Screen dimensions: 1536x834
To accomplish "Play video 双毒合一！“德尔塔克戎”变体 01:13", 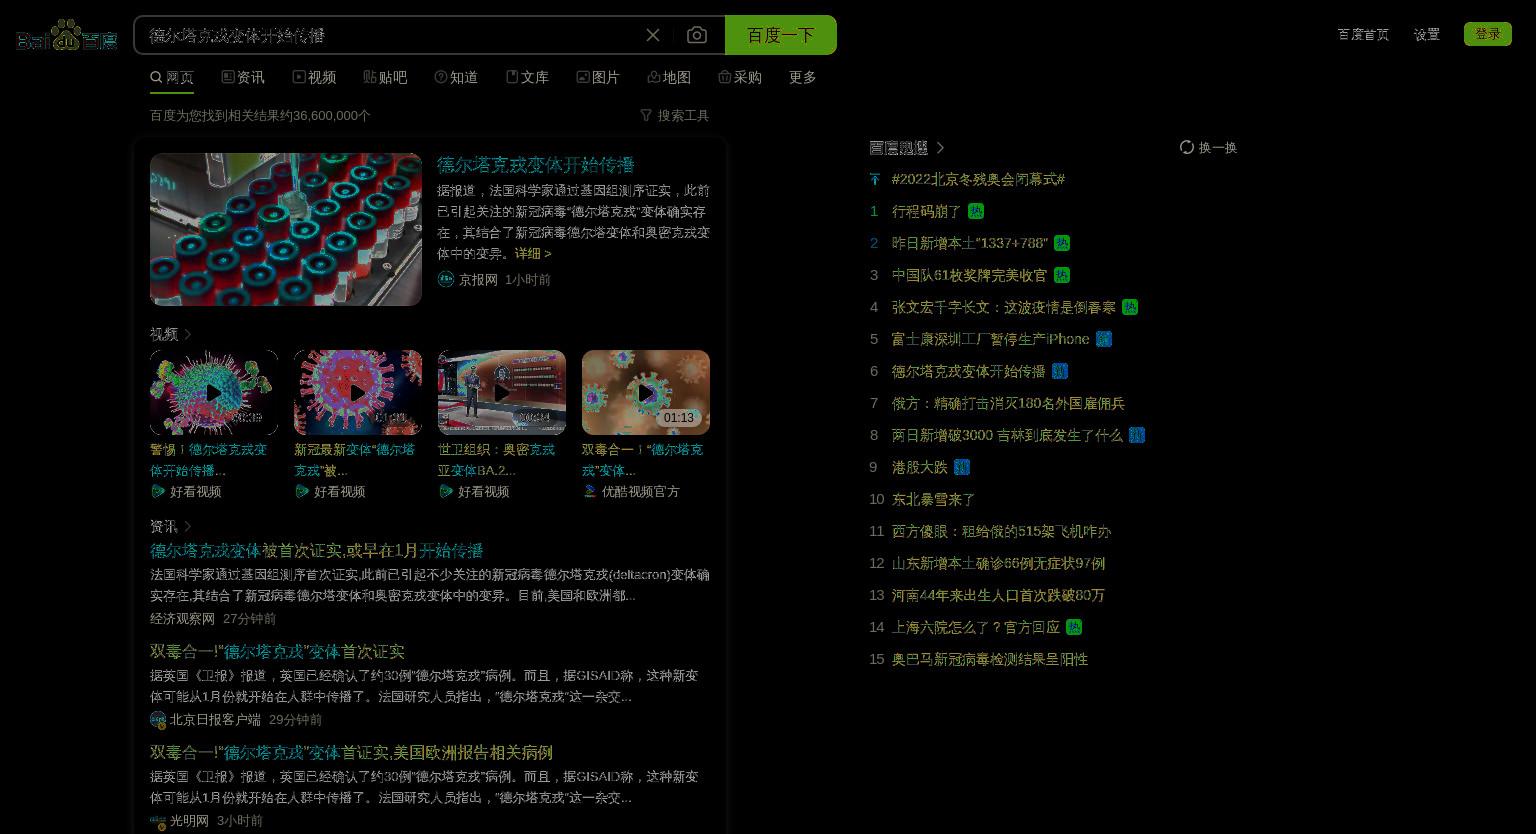I will click(646, 392).
